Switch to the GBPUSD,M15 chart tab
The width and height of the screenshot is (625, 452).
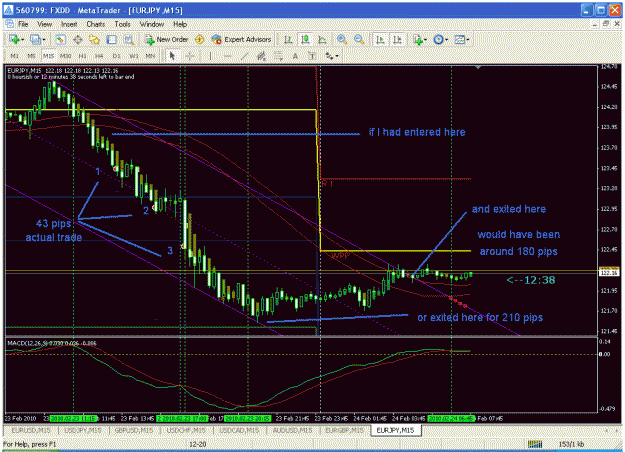[134, 430]
